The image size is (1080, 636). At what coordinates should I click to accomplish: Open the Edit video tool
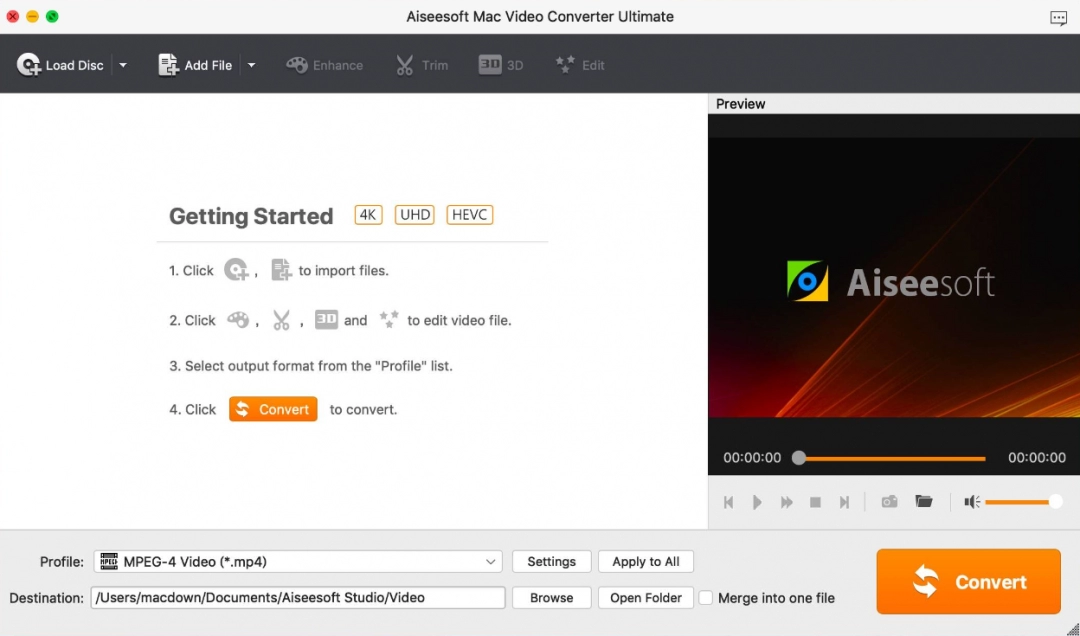click(x=580, y=64)
